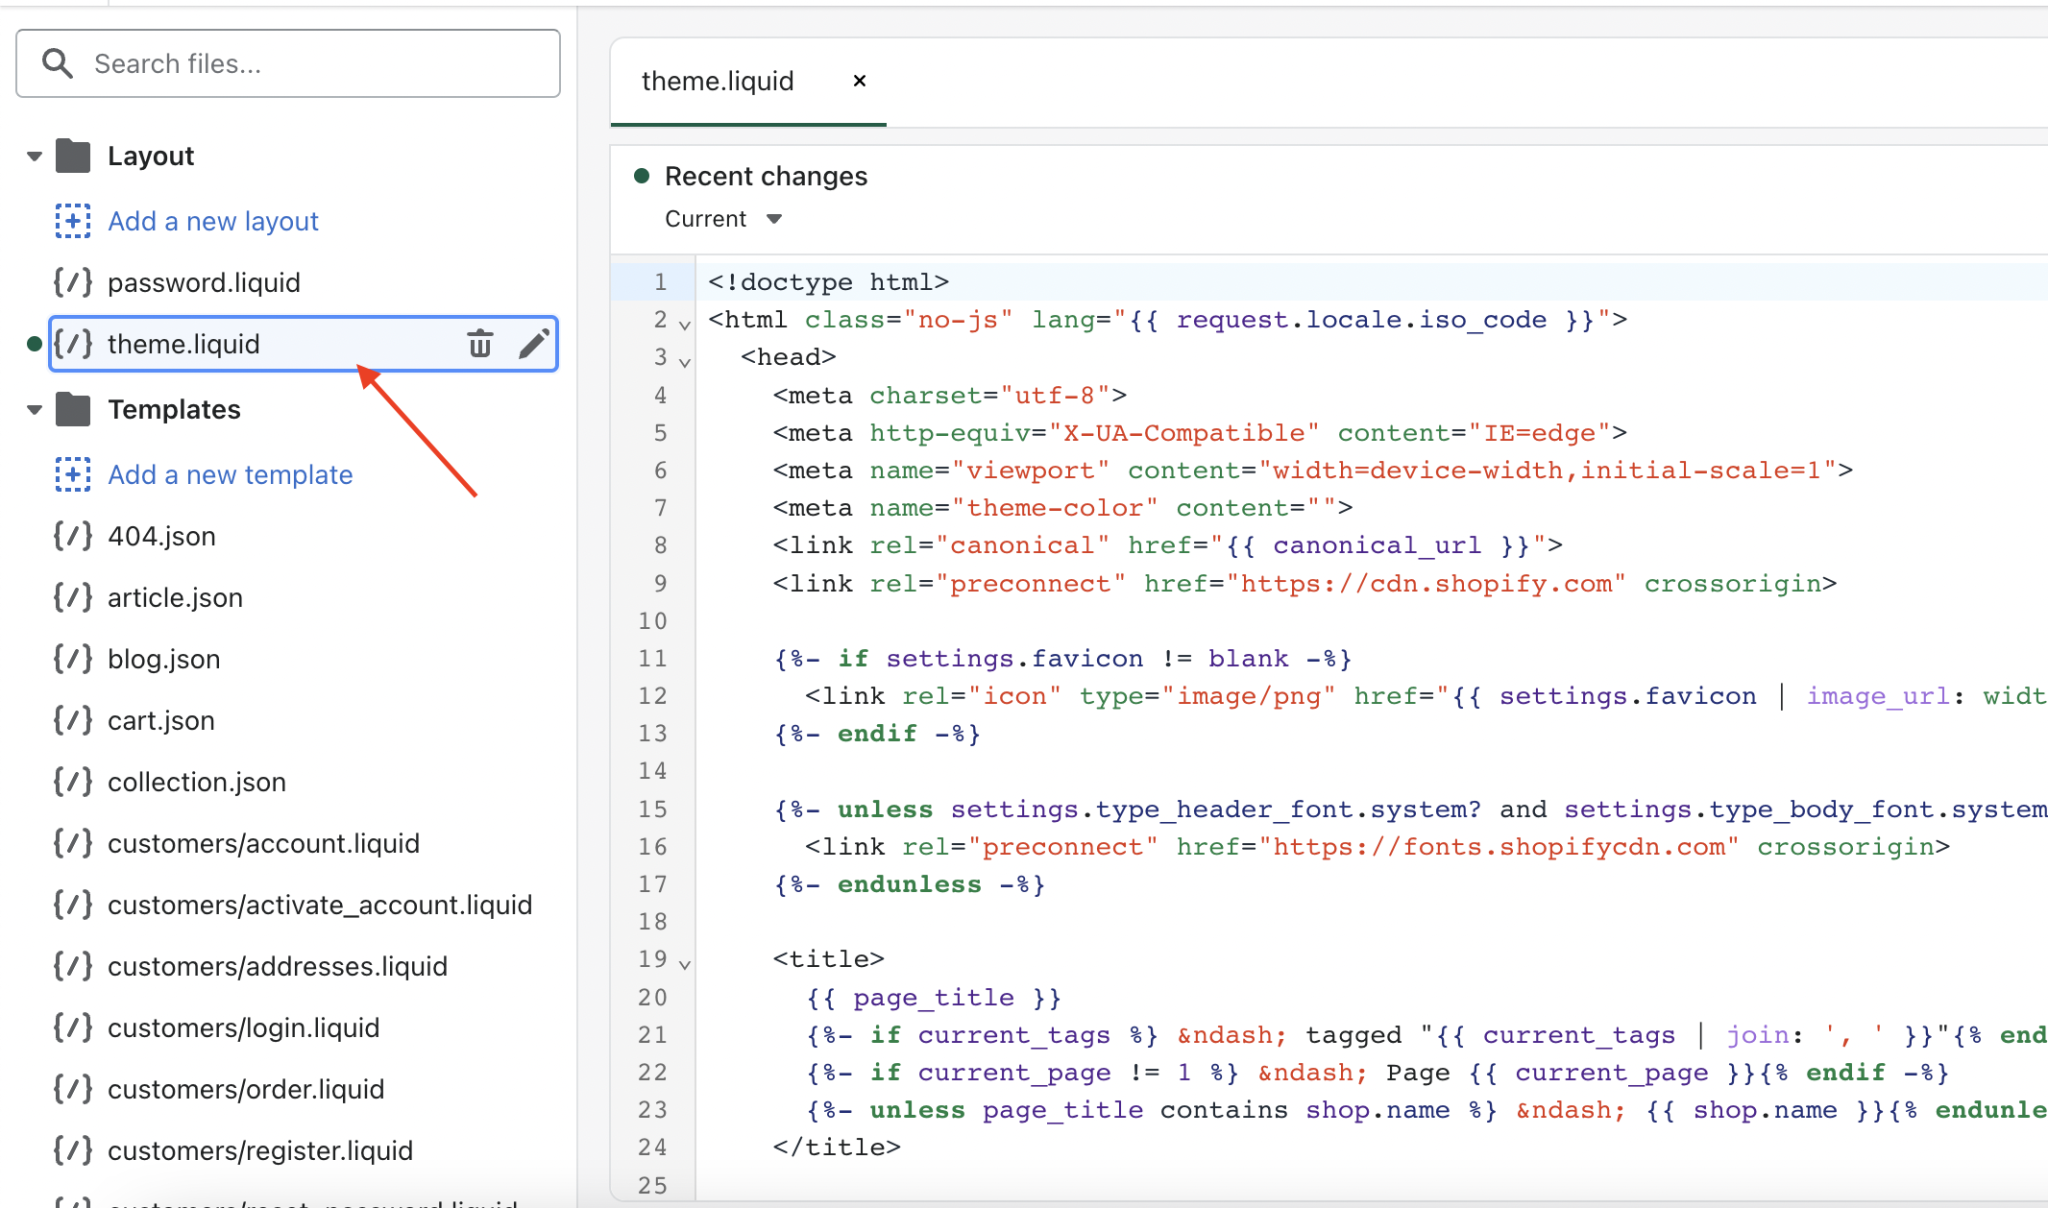This screenshot has height=1208, width=2048.
Task: Switch to the theme.liquid tab
Action: (x=717, y=81)
